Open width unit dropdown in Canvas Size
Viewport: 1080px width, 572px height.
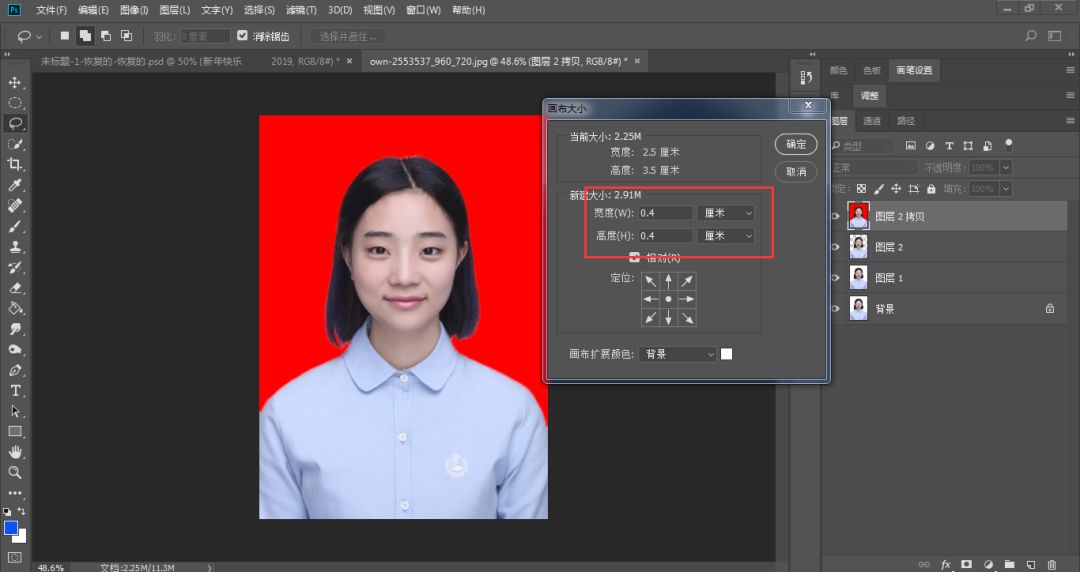[x=727, y=214]
